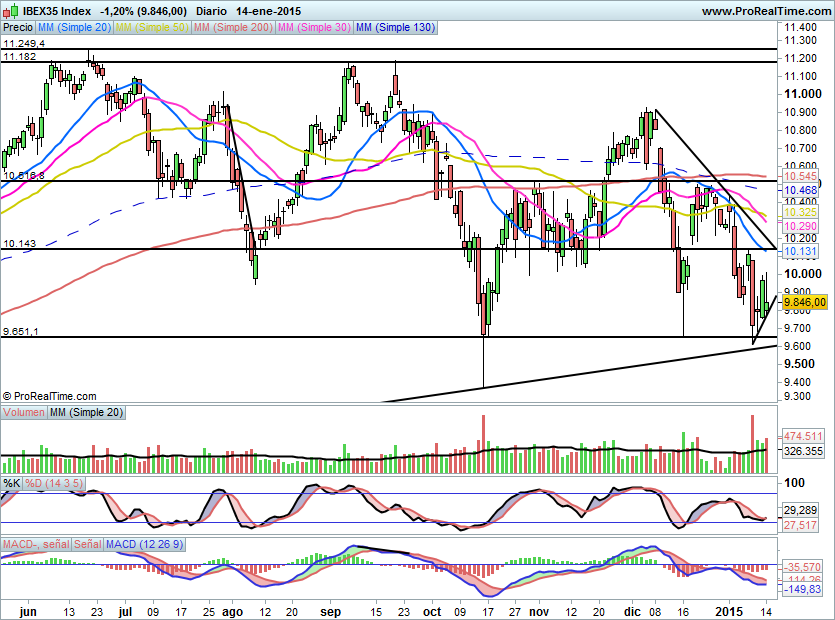The image size is (835, 620).
Task: Click the 29,289 stochastic value tag
Action: tap(800, 510)
